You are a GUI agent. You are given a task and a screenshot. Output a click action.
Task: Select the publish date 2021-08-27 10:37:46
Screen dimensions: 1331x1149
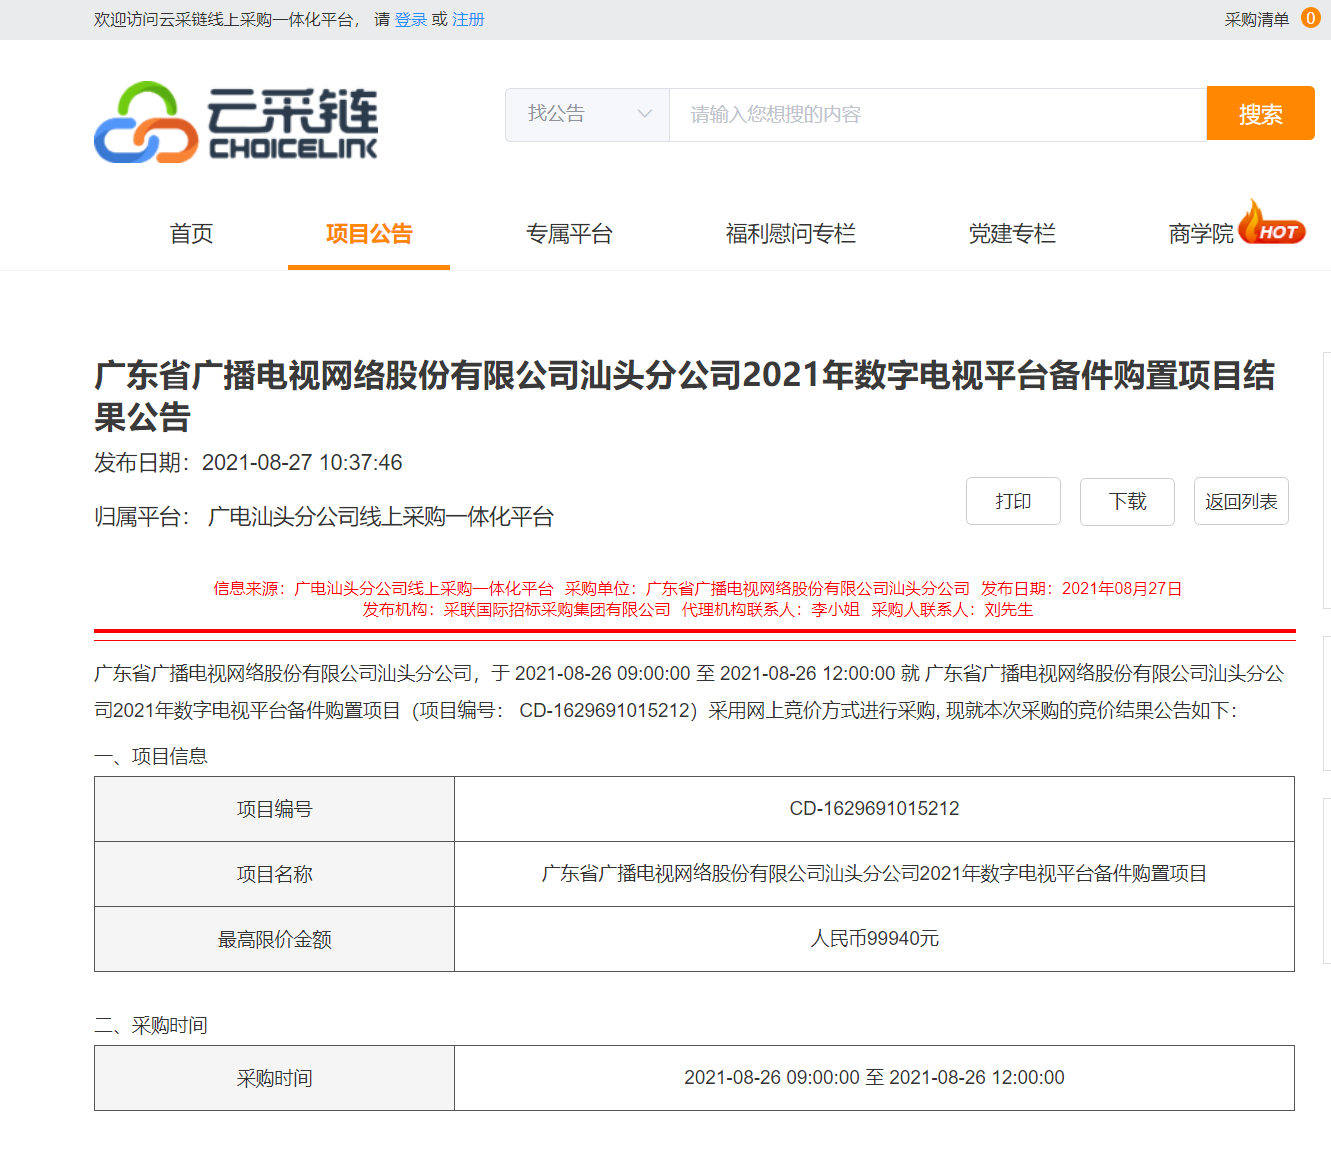pos(302,462)
